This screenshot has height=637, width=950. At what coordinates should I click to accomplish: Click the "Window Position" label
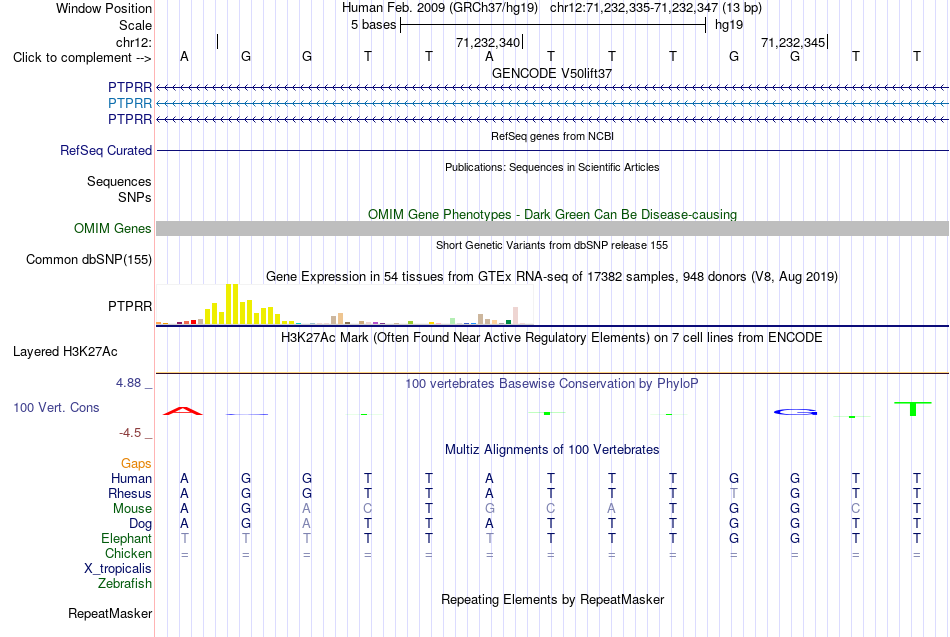[104, 8]
